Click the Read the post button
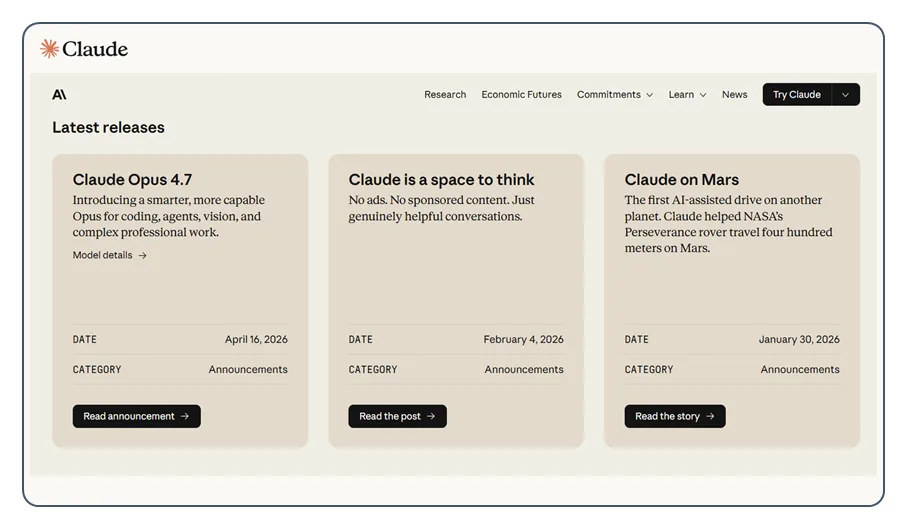907x529 pixels. (397, 416)
